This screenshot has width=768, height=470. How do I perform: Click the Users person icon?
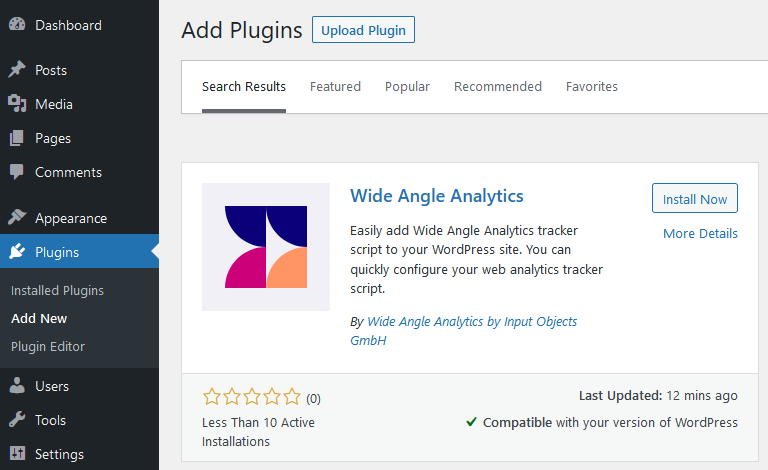[17, 386]
